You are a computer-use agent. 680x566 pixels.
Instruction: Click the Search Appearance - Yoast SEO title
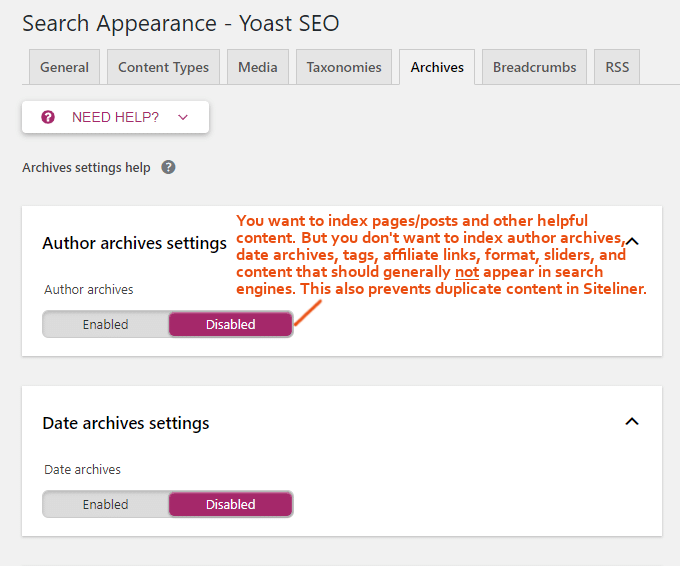point(180,23)
